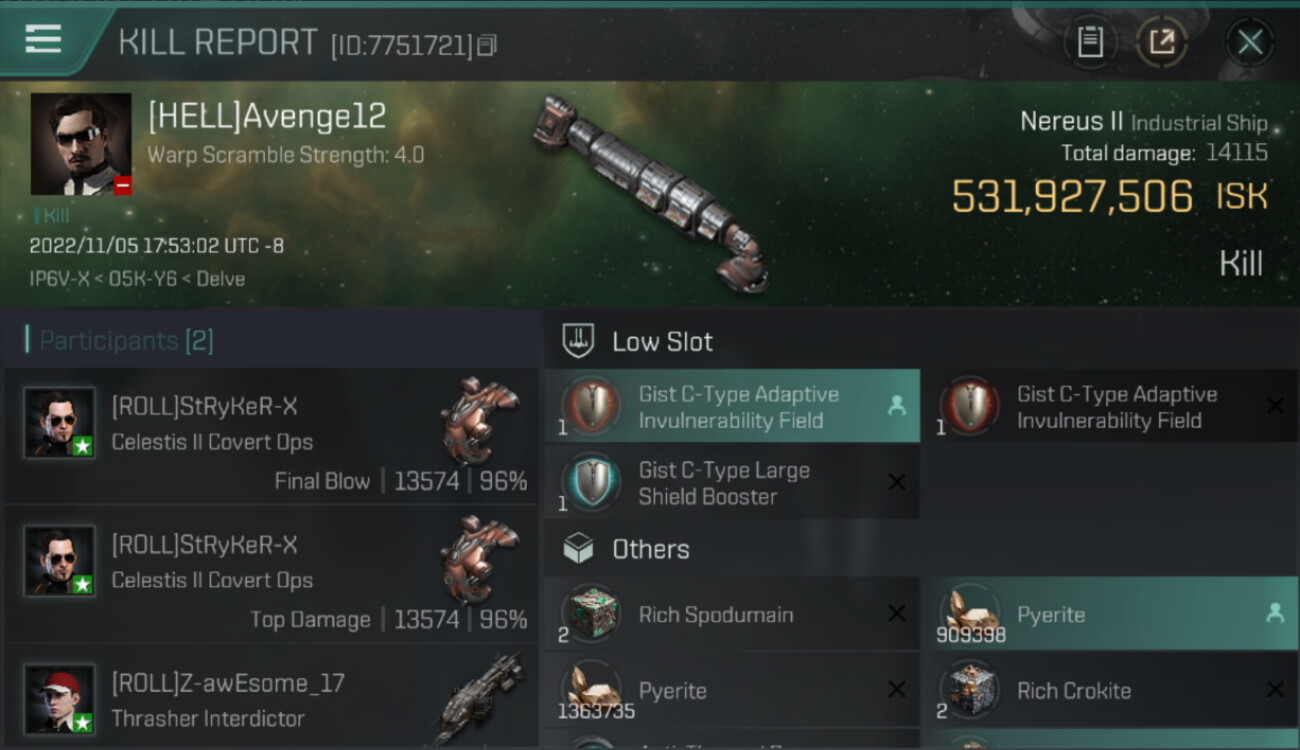Click the Participants [2] header tab
This screenshot has height=750, width=1300.
(120, 341)
